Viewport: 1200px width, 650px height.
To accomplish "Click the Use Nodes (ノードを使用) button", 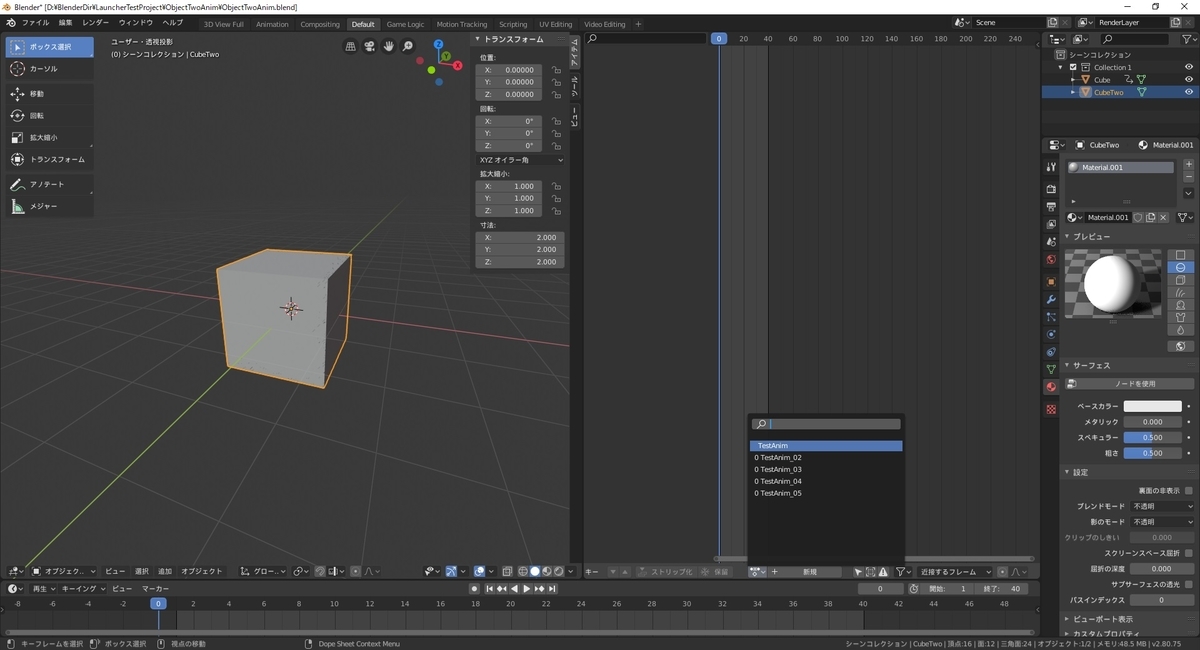I will [x=1135, y=384].
